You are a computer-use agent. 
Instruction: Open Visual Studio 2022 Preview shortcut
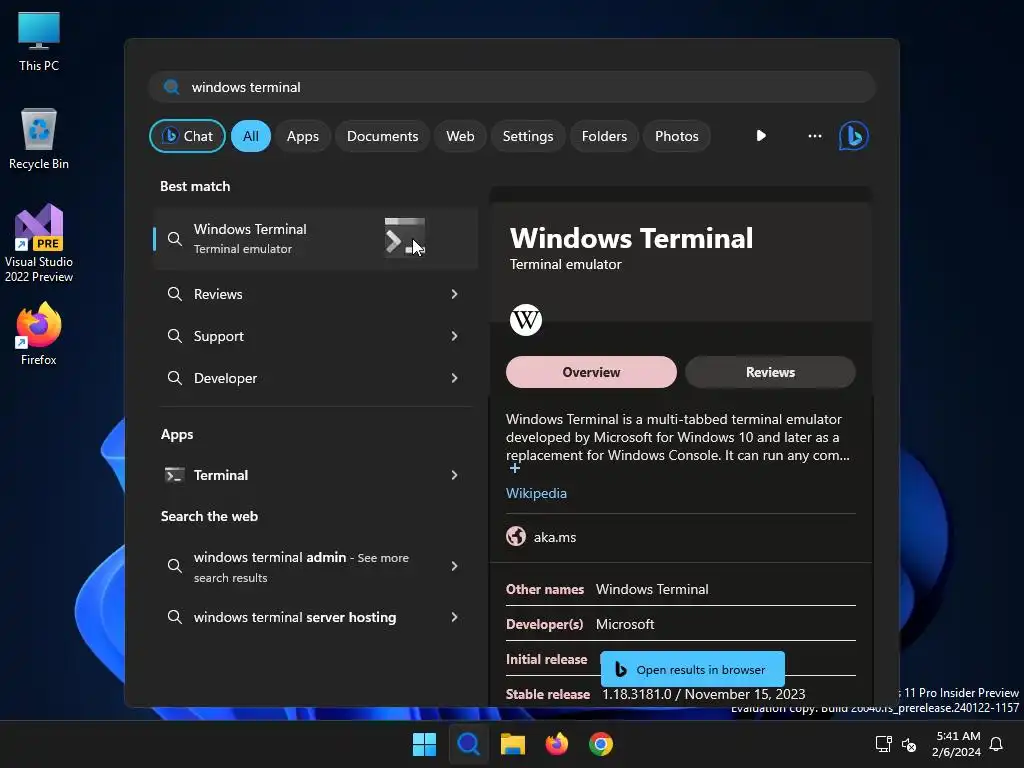pyautogui.click(x=39, y=244)
